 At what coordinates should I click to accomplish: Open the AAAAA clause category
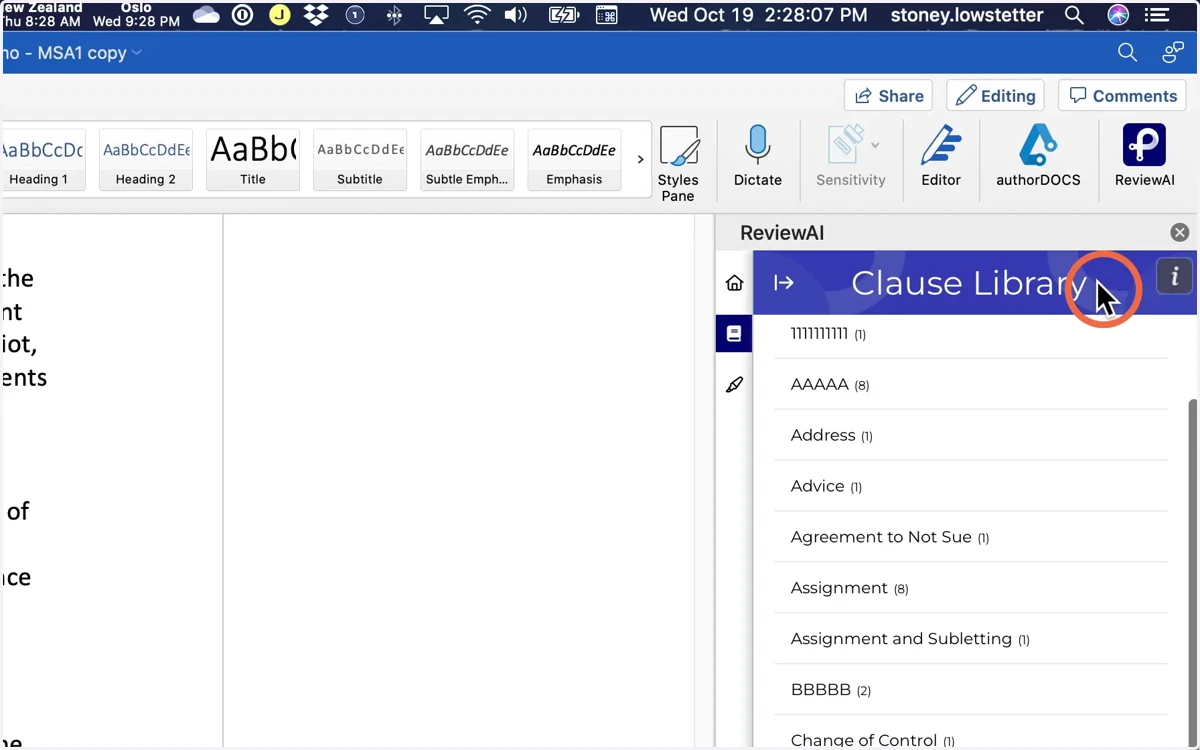(971, 385)
